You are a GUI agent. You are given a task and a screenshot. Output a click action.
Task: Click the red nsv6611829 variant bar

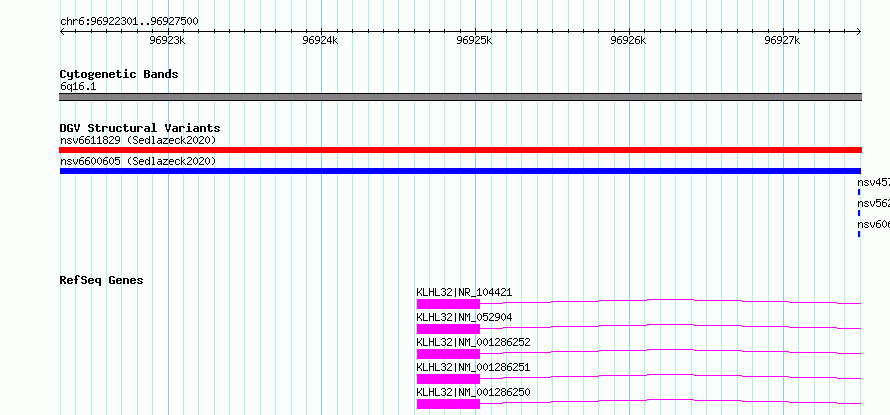pyautogui.click(x=460, y=150)
